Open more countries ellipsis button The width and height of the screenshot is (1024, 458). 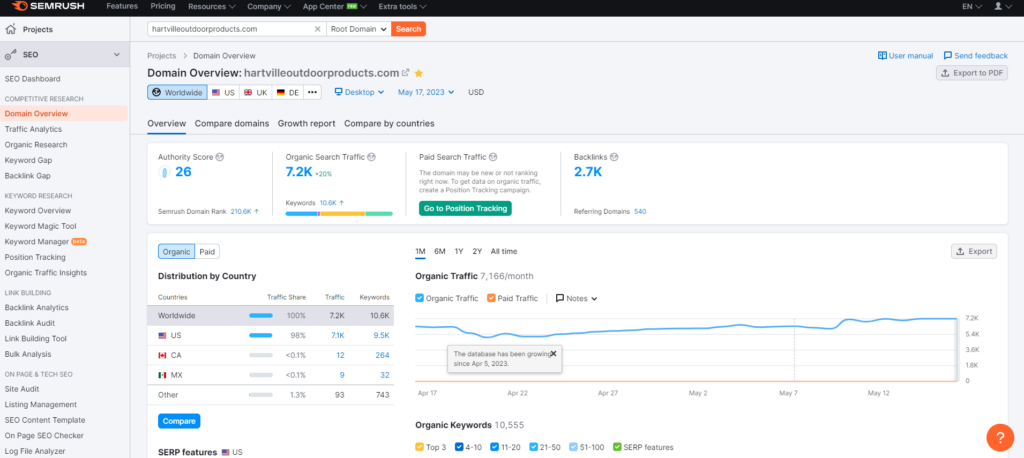point(313,92)
